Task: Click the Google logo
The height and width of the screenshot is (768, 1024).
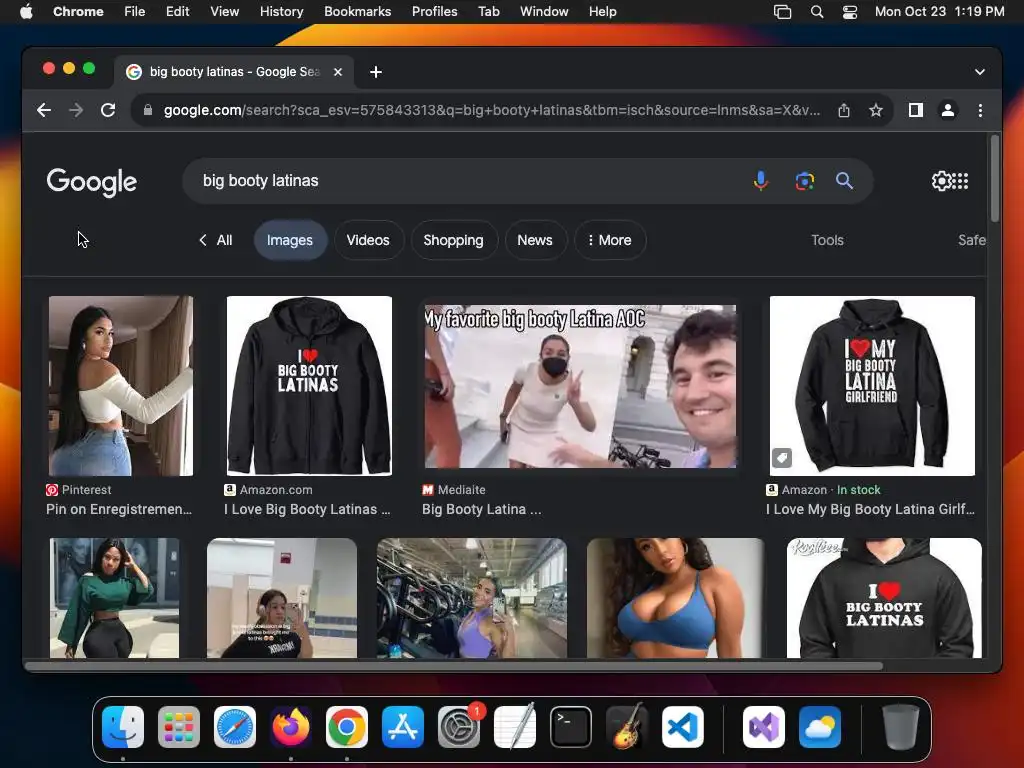Action: pos(91,182)
